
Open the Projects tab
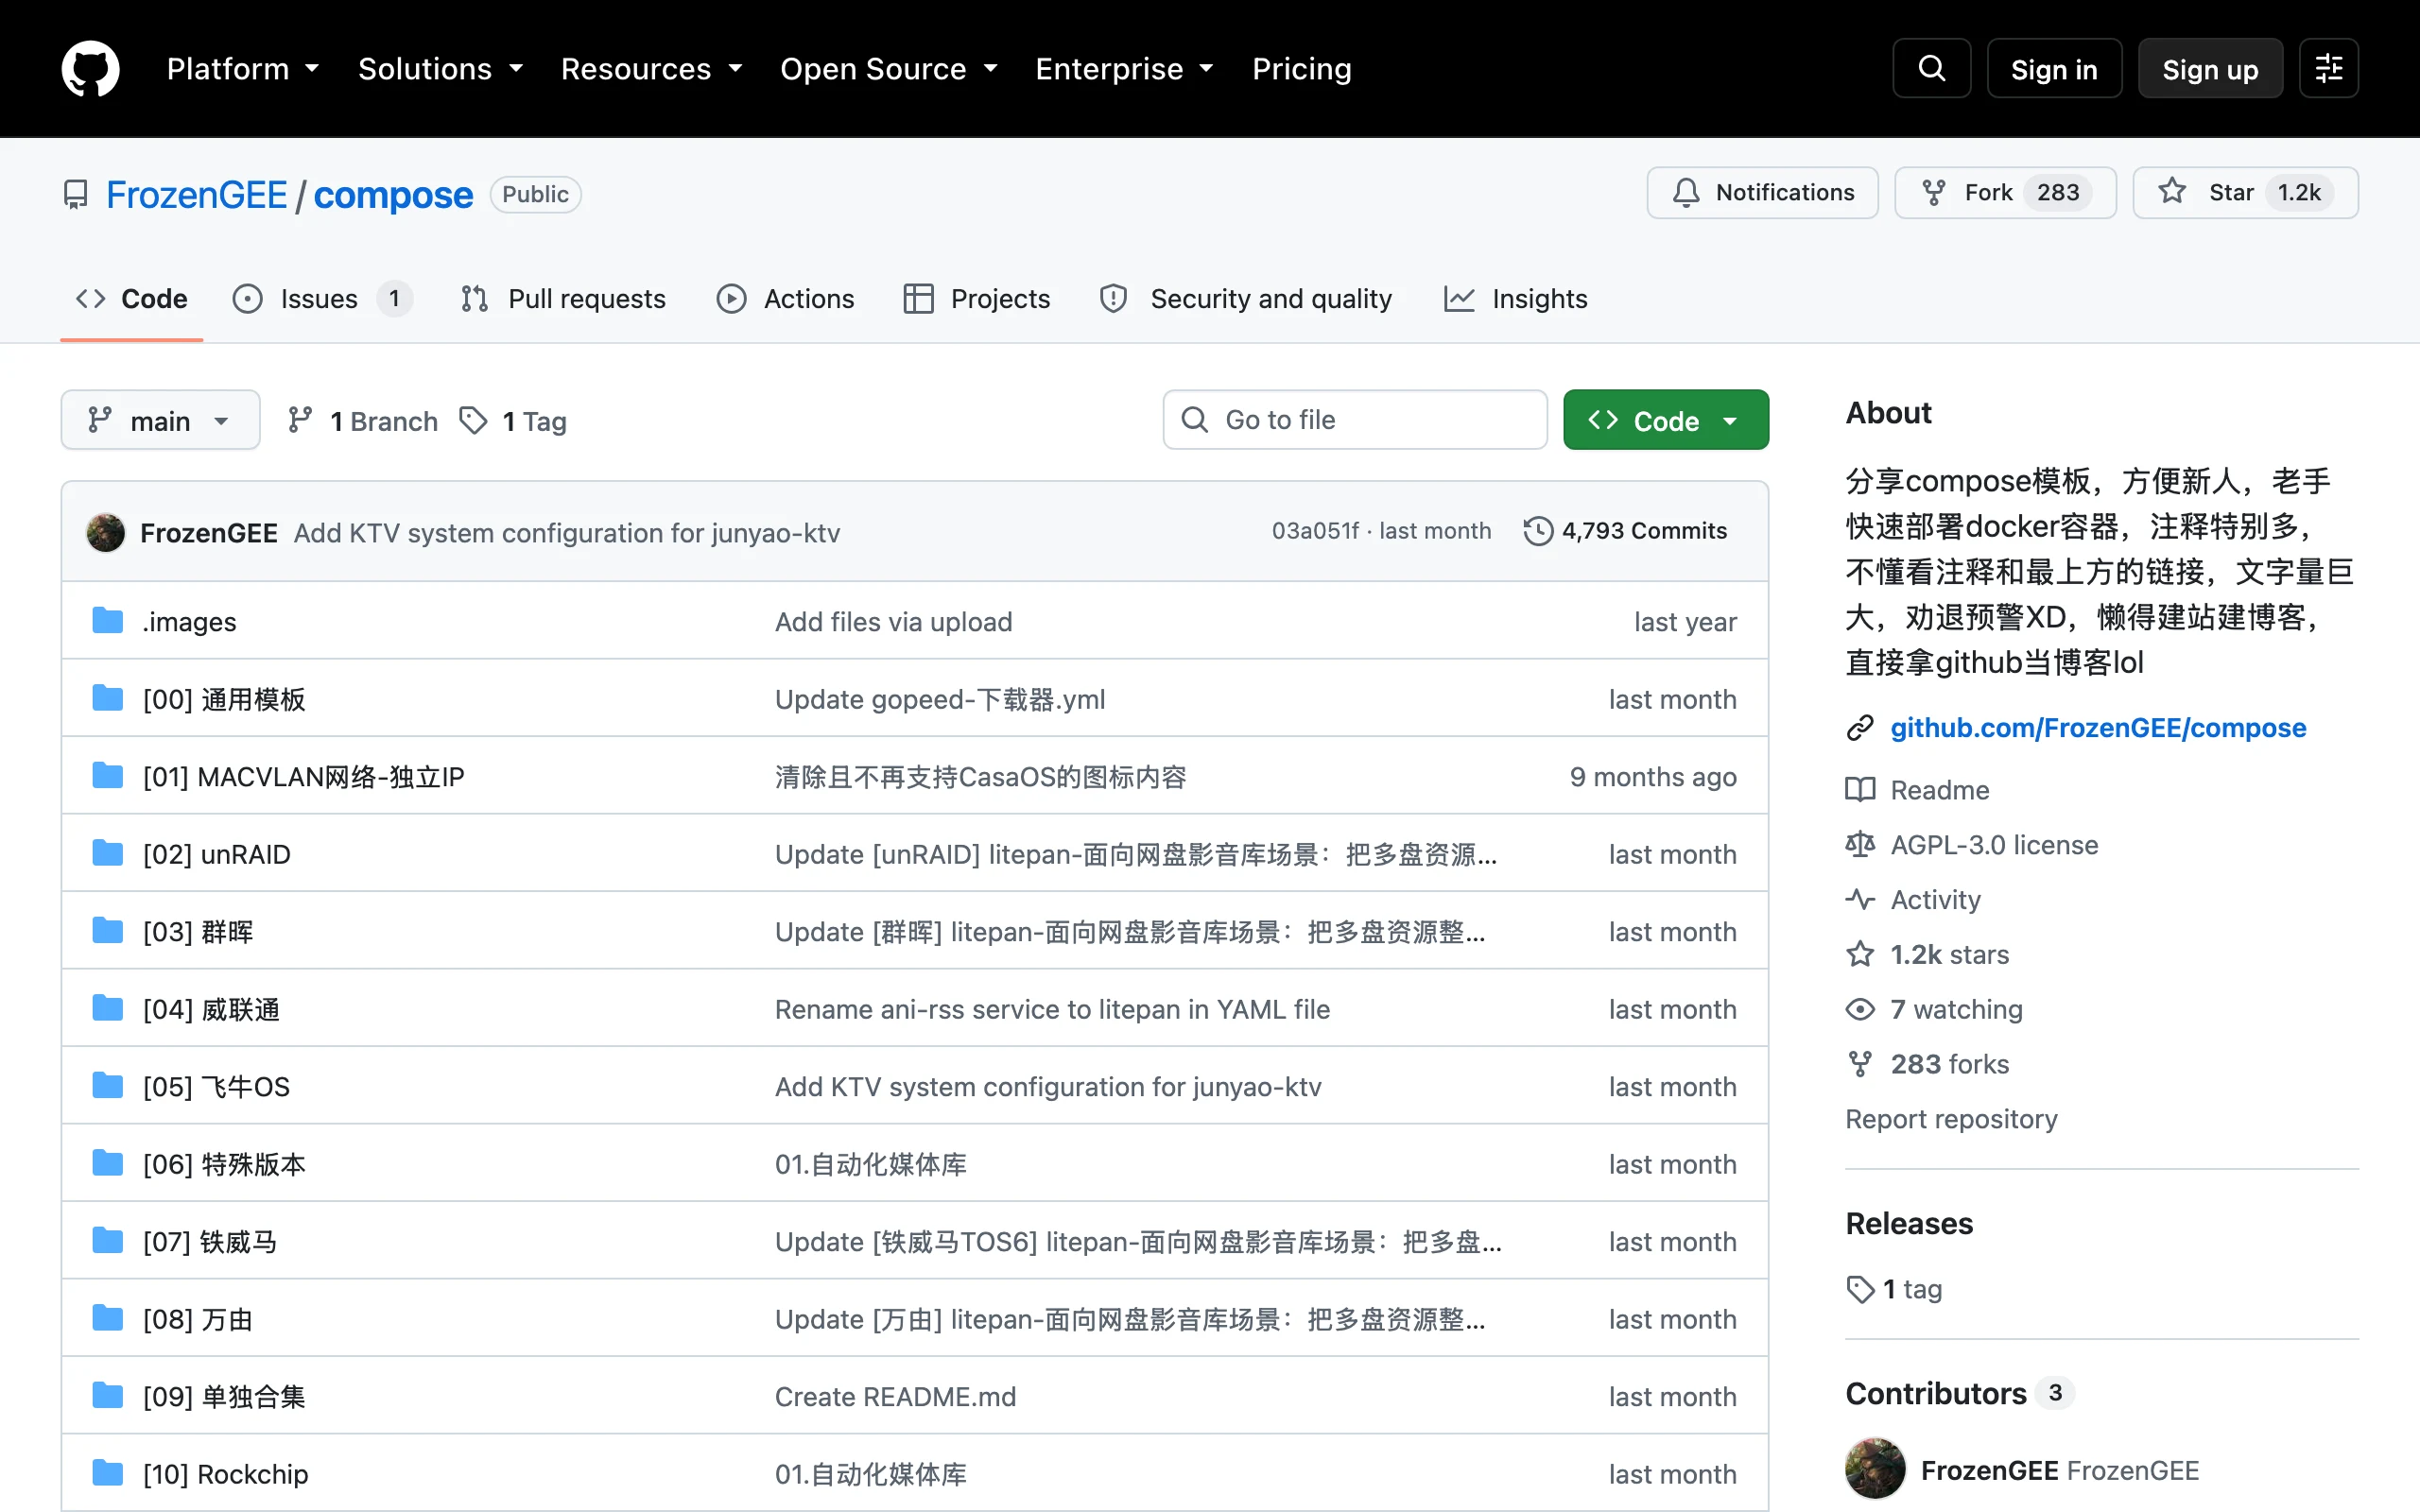[x=976, y=299]
